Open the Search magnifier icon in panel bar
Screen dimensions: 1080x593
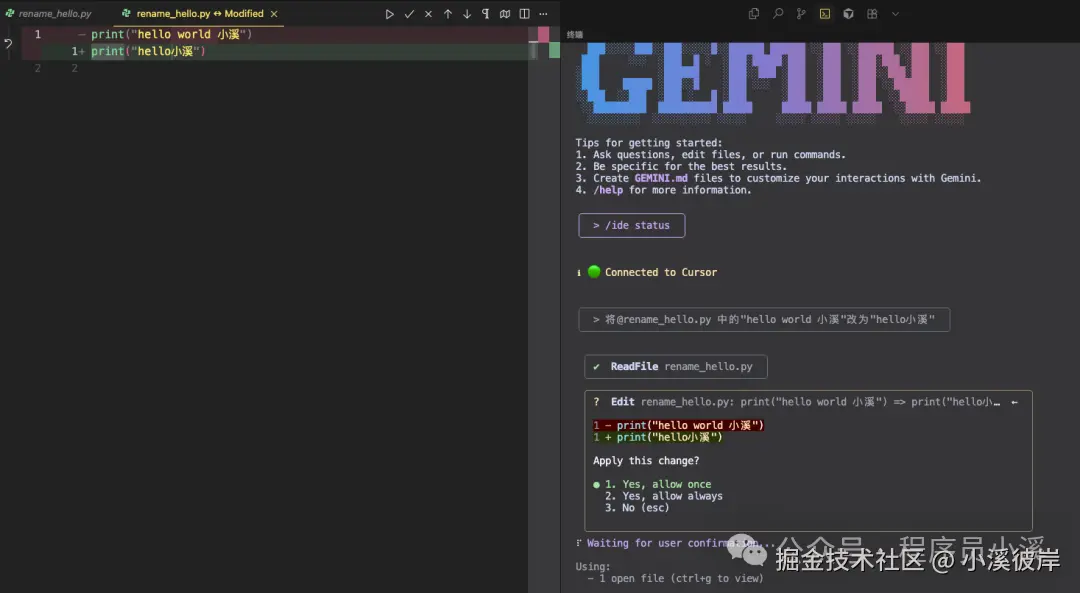[x=778, y=14]
